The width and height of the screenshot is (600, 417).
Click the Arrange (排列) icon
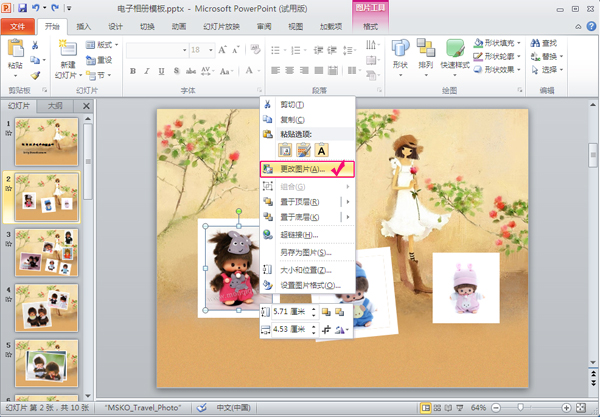(x=426, y=48)
